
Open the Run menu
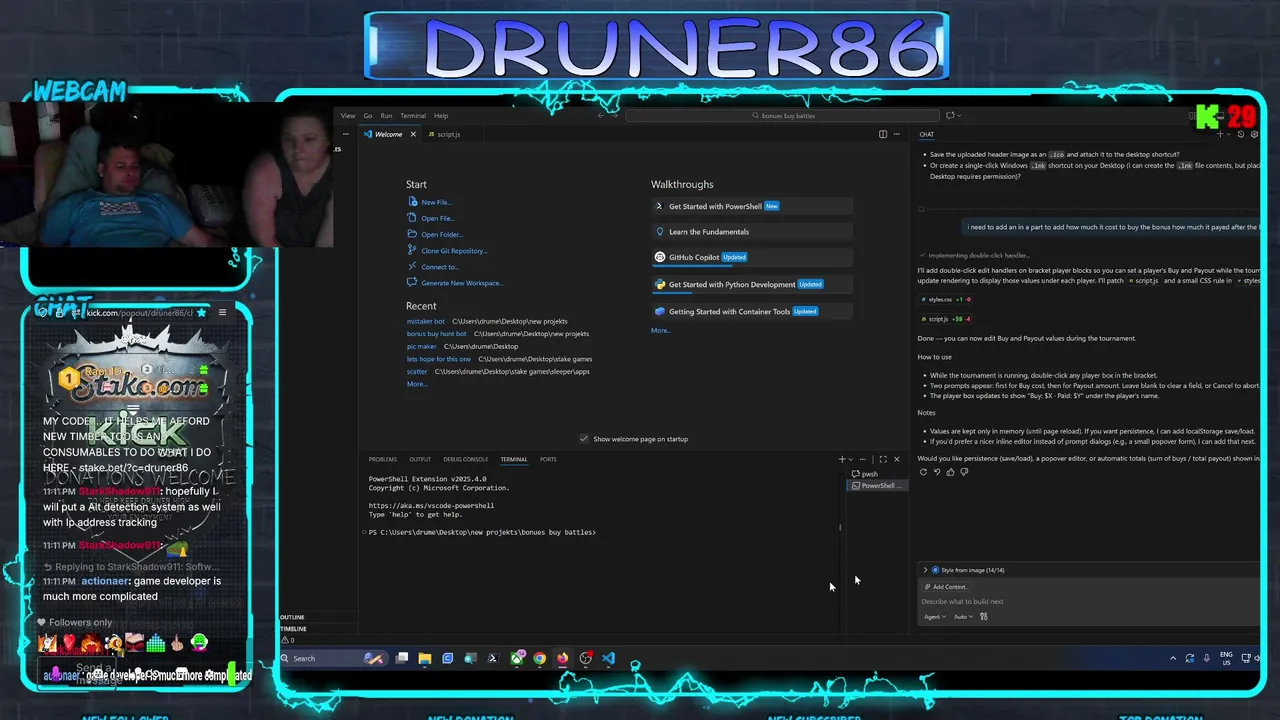386,116
